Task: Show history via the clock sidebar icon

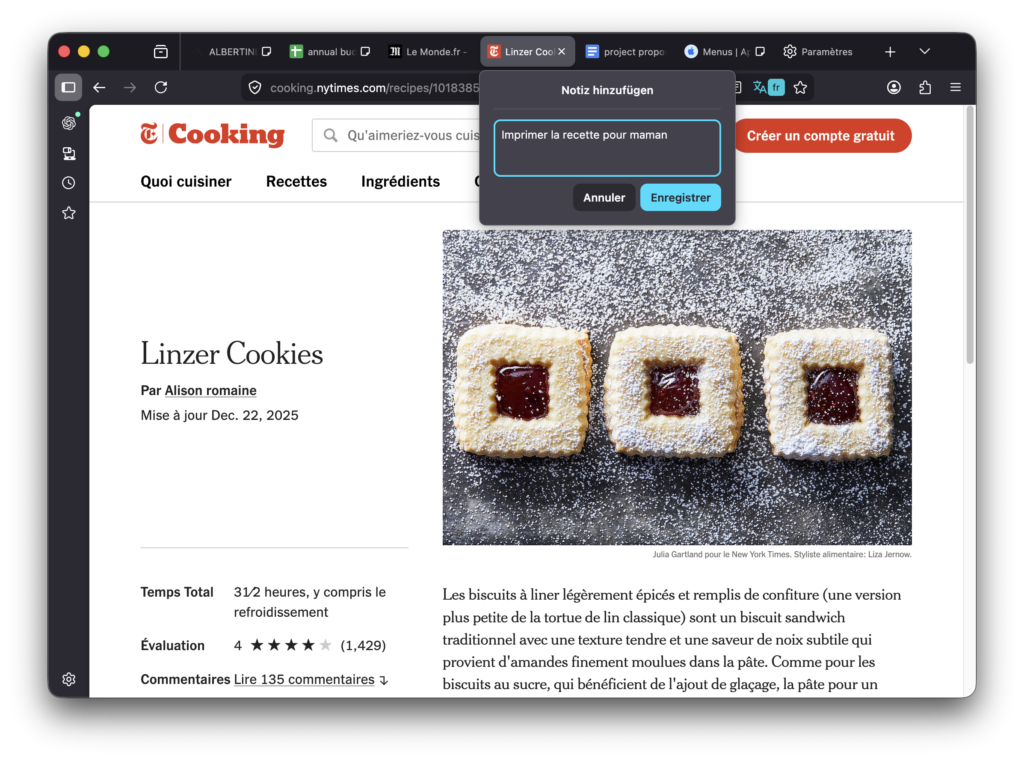Action: coord(69,183)
